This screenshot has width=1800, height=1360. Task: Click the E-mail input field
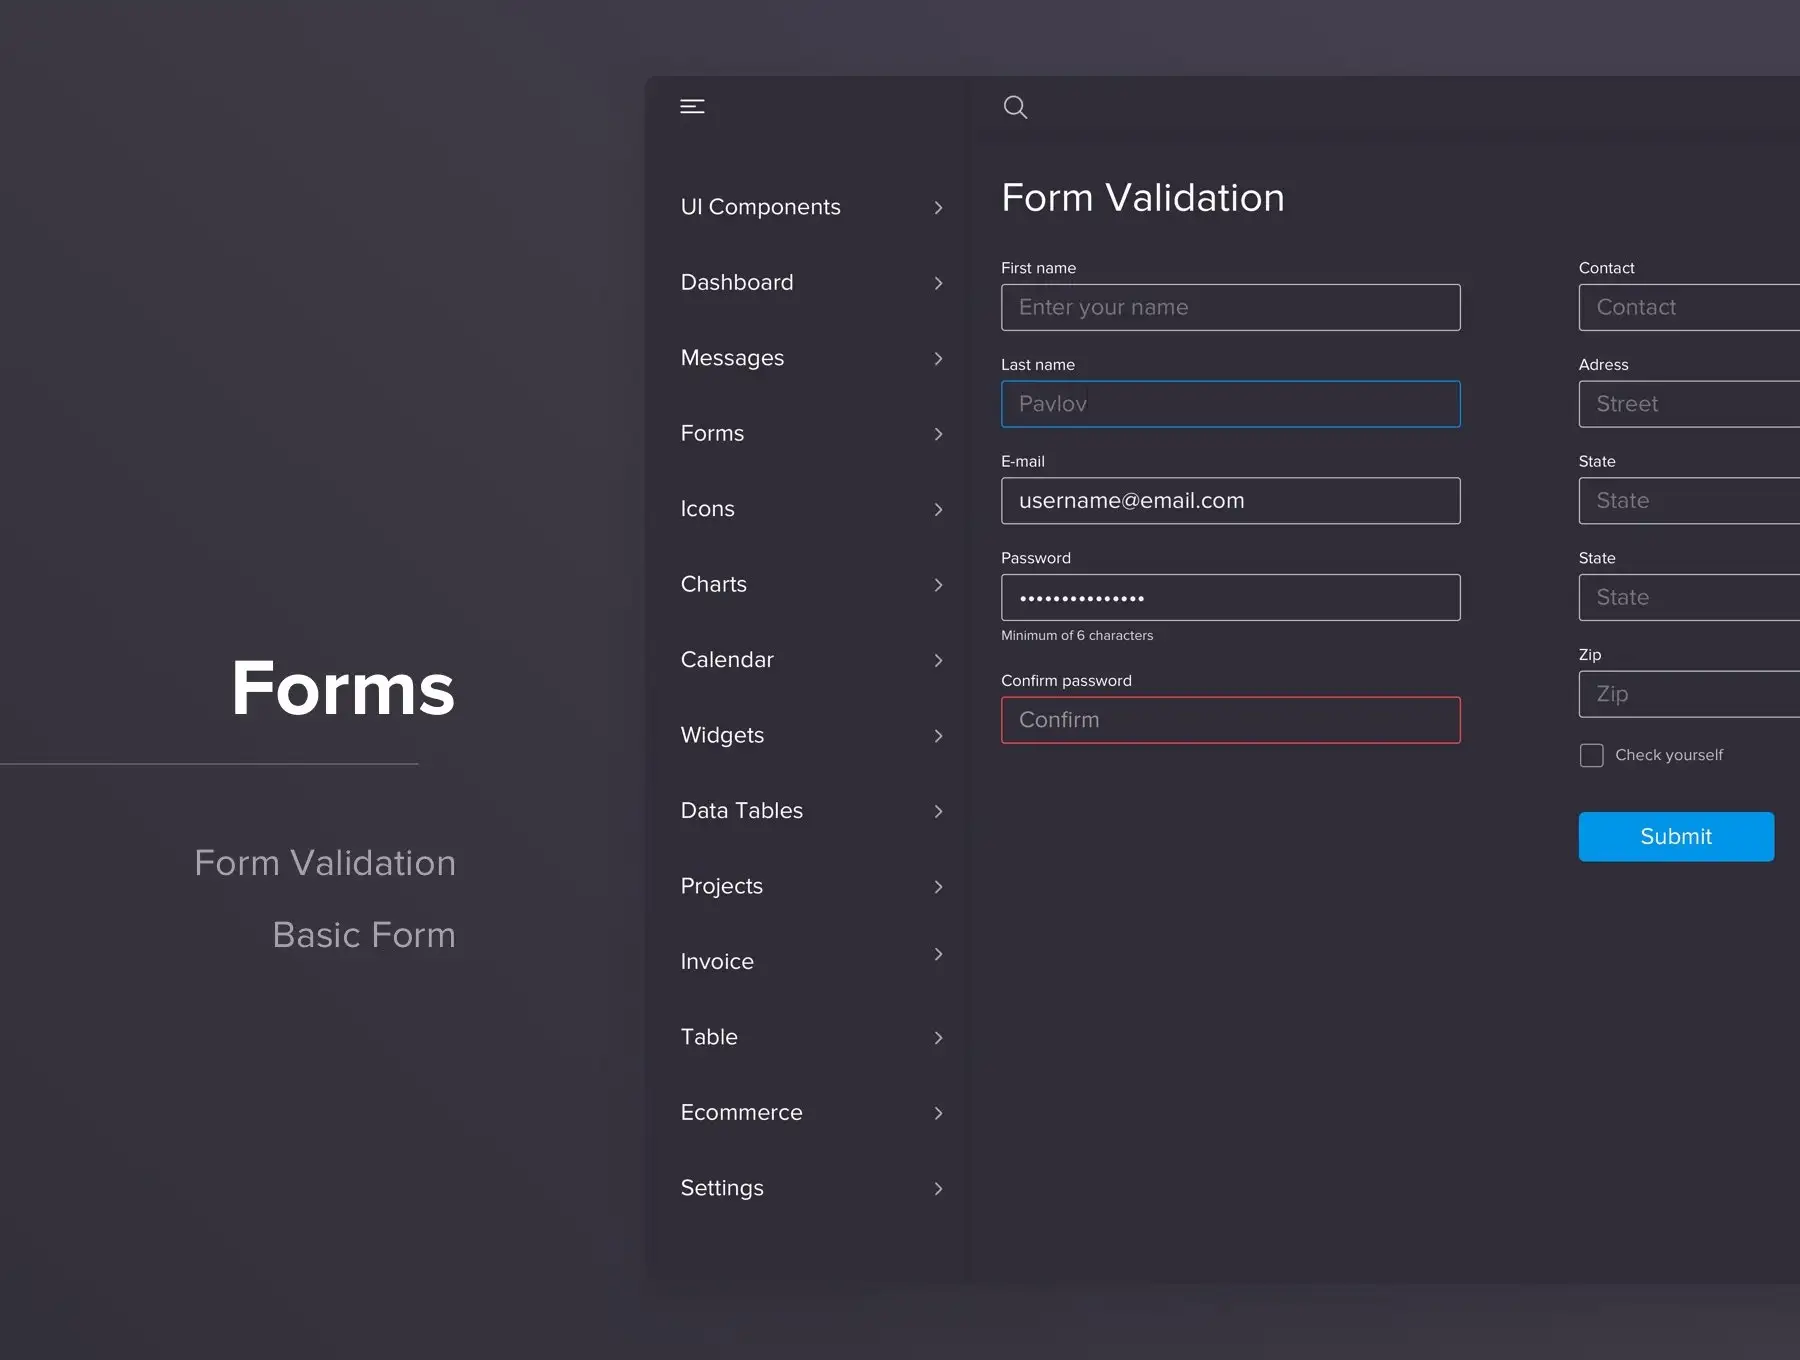coord(1230,500)
